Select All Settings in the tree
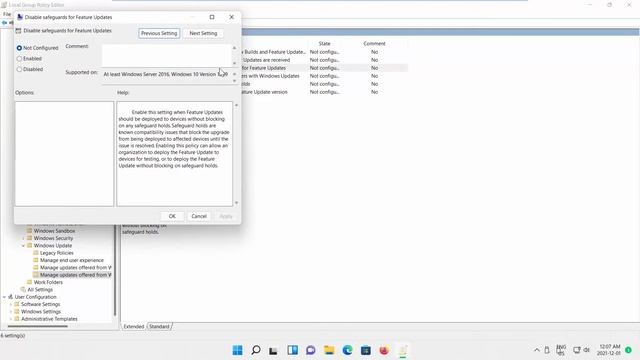This screenshot has width=640, height=360. click(x=40, y=290)
